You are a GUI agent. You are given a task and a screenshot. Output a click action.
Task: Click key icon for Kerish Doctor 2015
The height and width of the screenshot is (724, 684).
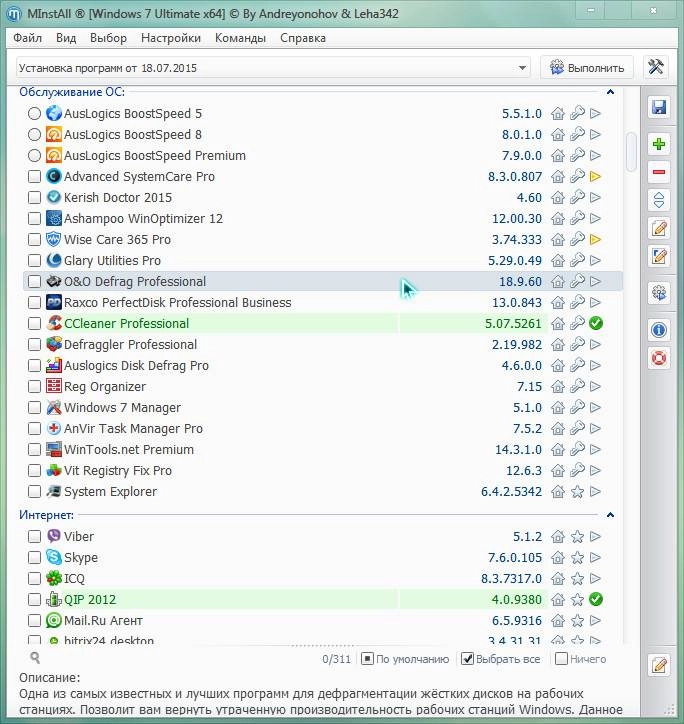(577, 197)
